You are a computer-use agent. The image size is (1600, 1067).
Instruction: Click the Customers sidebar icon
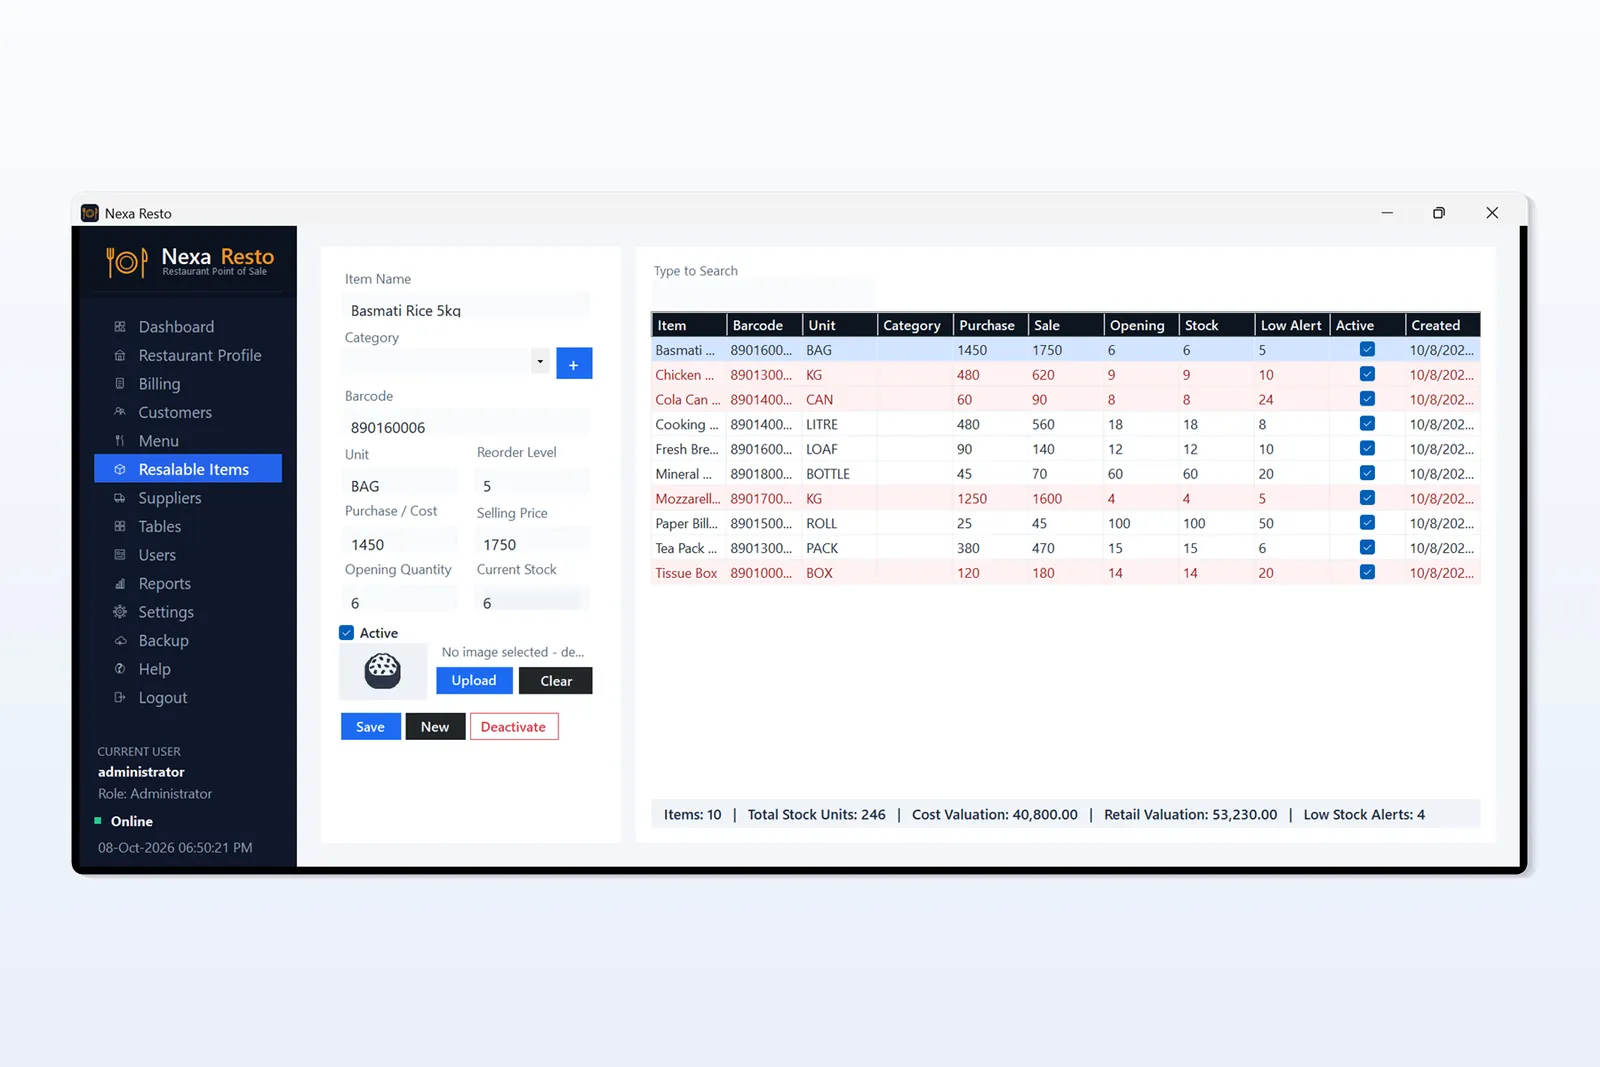120,412
